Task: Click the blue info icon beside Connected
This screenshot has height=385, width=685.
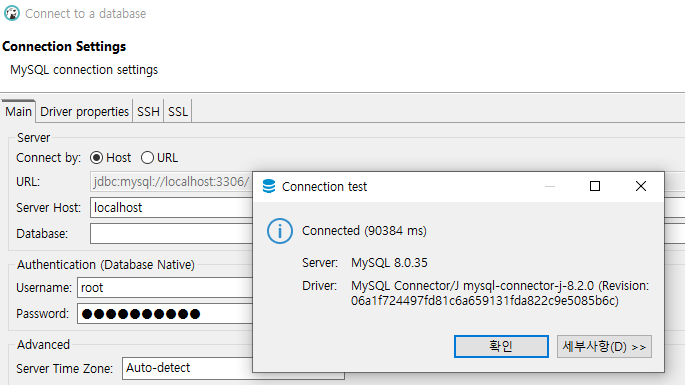Action: pos(280,231)
